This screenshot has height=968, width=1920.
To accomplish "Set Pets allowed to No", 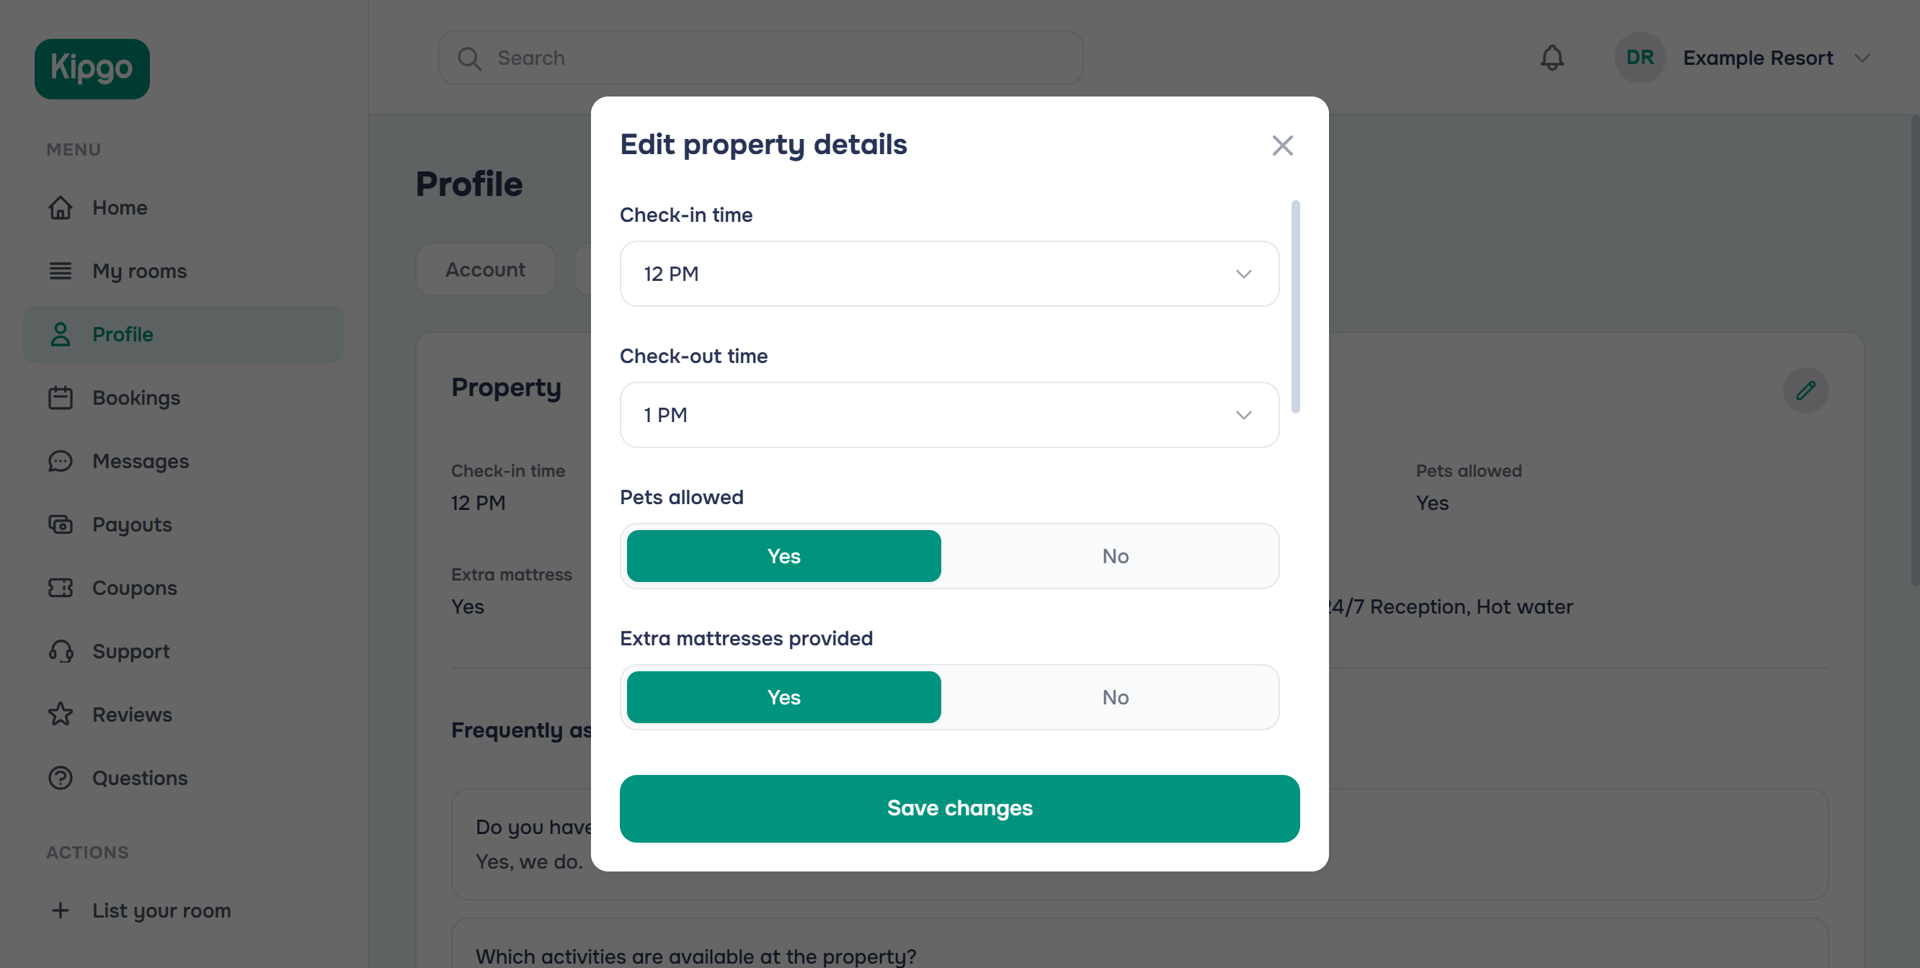I will [x=1114, y=556].
